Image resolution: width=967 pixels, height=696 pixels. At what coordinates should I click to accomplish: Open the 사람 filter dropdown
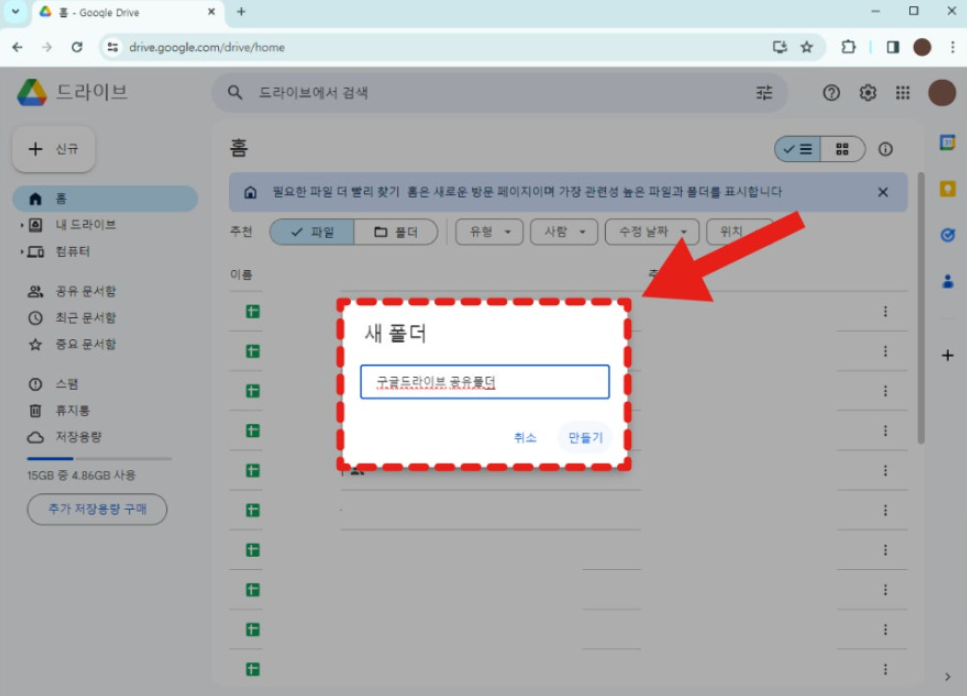click(x=564, y=232)
